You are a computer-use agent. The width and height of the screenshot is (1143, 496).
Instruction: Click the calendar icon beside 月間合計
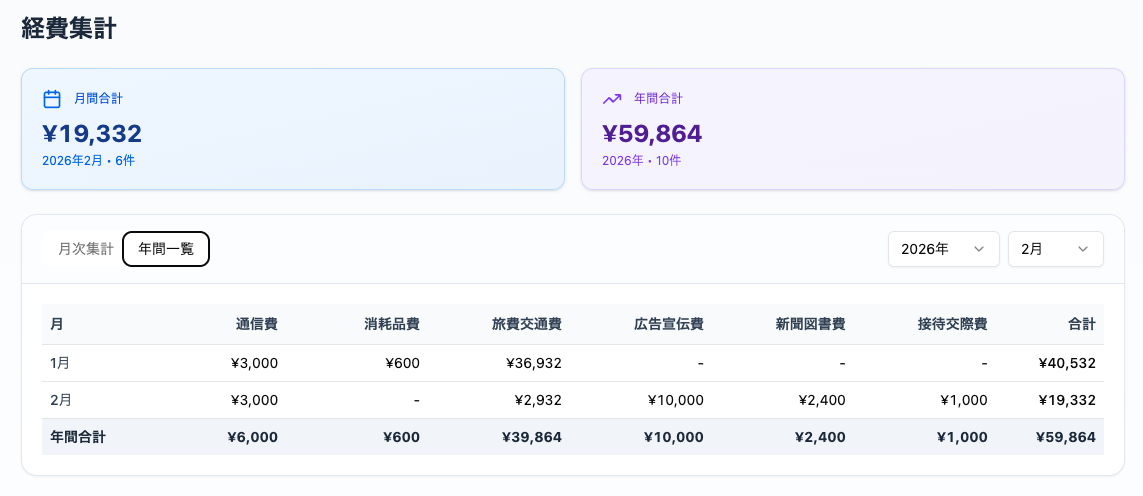(52, 99)
